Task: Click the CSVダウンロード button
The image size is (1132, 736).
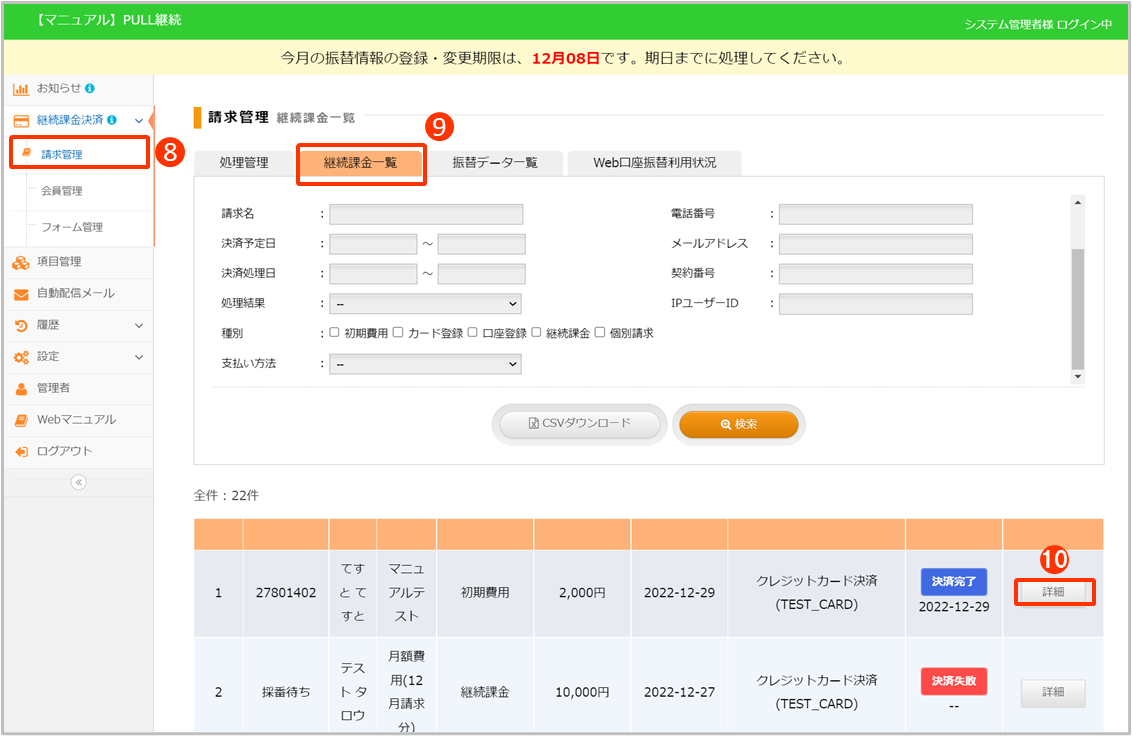Action: coord(580,424)
